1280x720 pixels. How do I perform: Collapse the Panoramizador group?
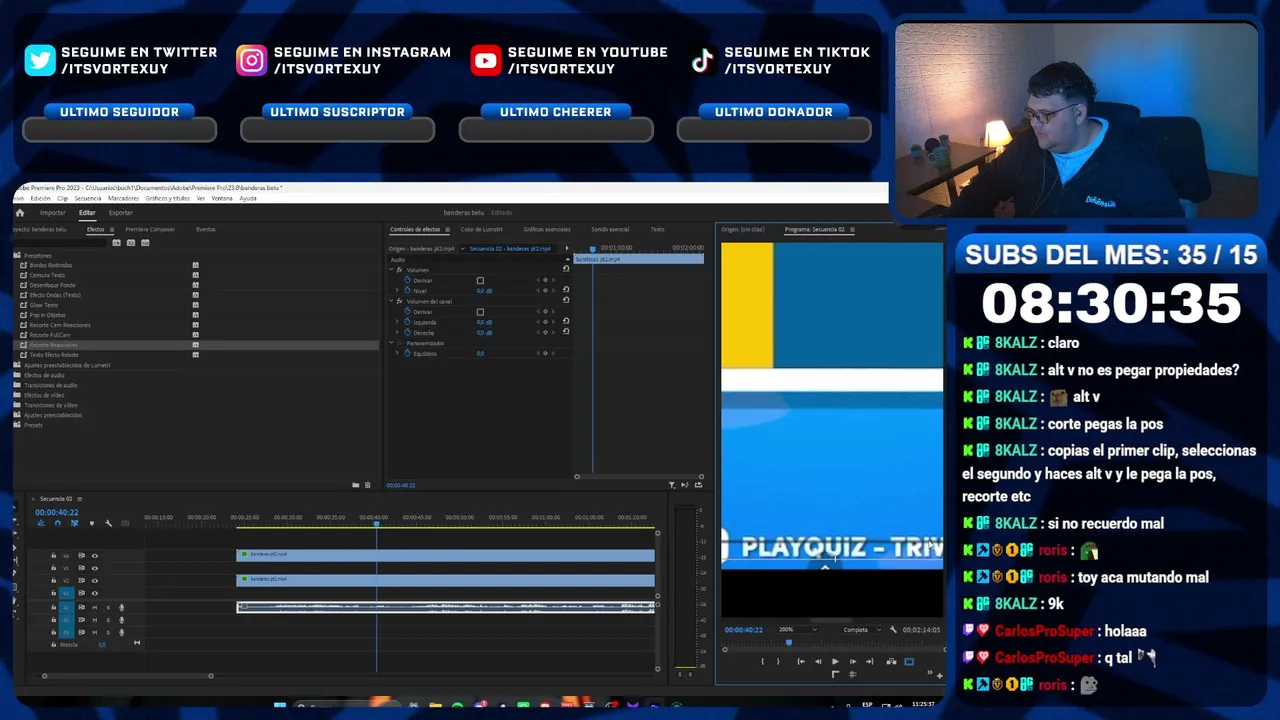(x=391, y=343)
